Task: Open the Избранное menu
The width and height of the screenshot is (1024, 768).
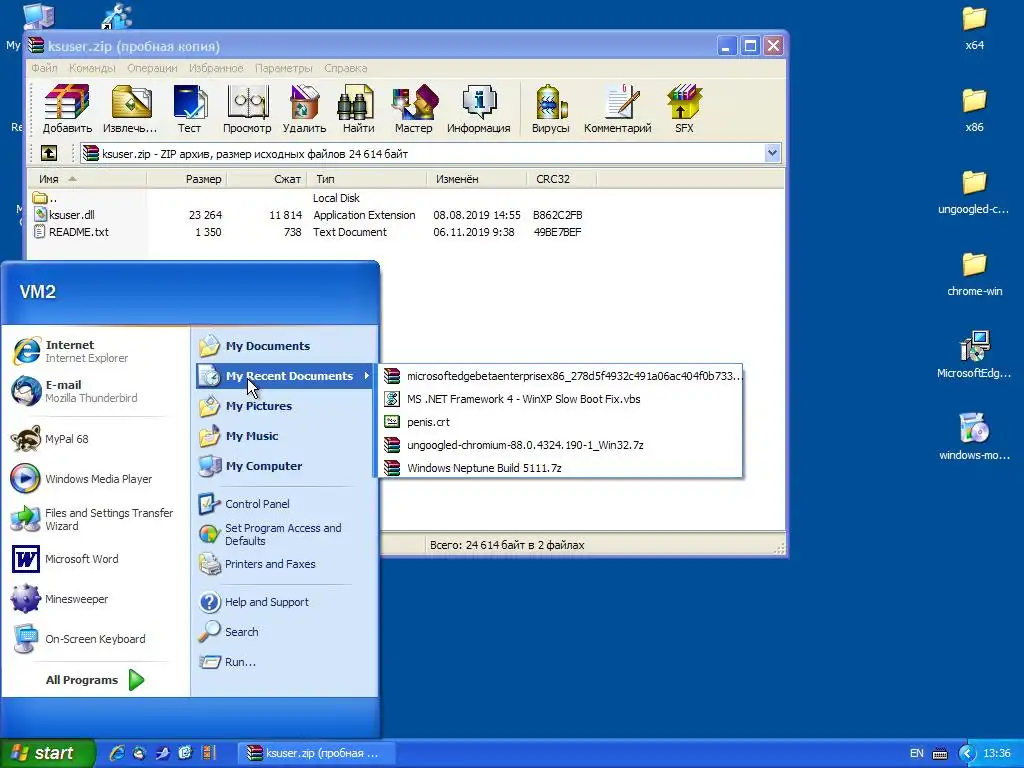Action: click(216, 68)
